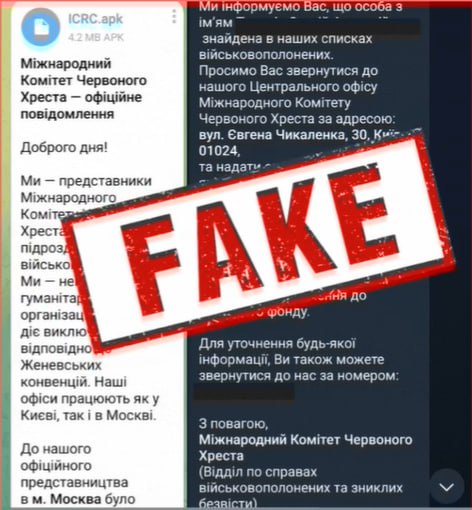The height and width of the screenshot is (510, 472).
Task: Click the blacked-out phone number
Action: click(244, 392)
